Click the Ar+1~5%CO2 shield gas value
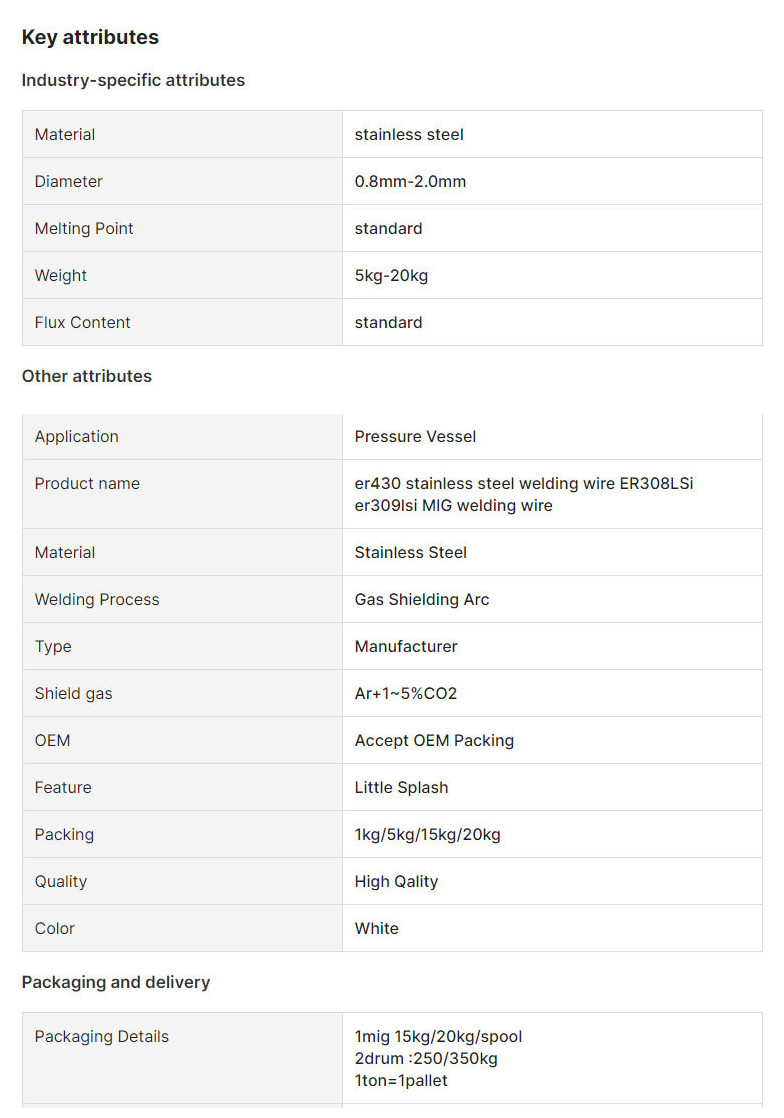784x1118 pixels. (x=406, y=693)
